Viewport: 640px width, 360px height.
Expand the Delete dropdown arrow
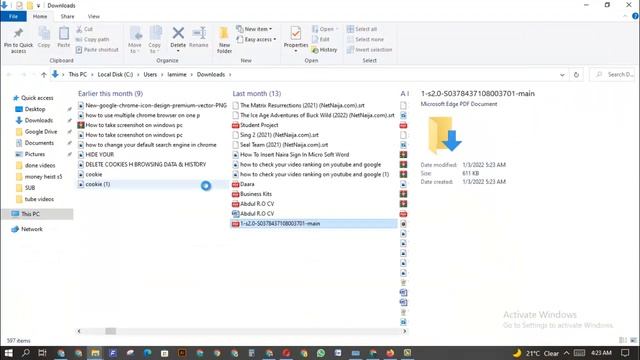click(x=178, y=51)
